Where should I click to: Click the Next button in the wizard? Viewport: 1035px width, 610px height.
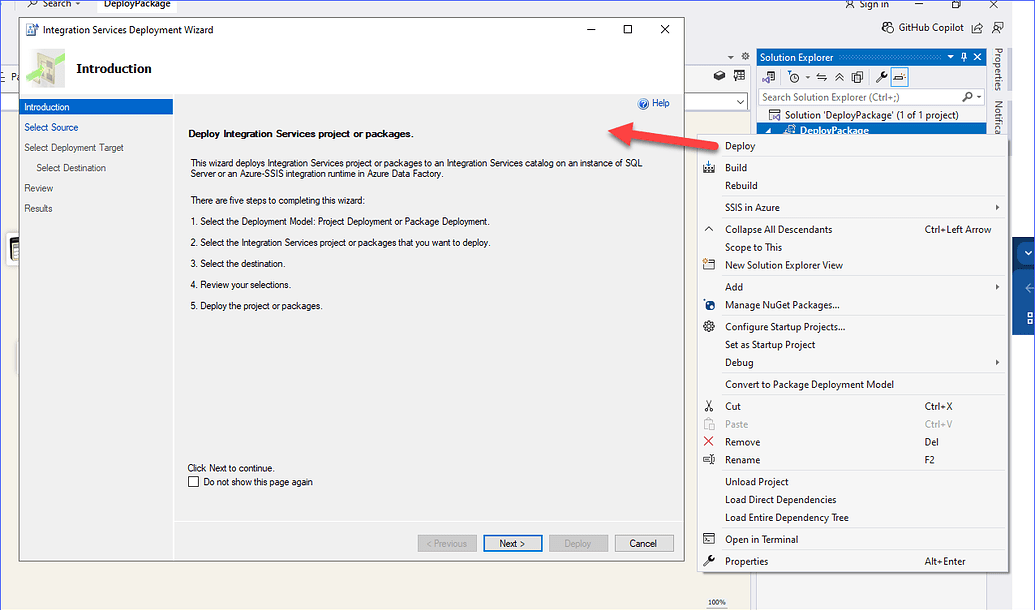coord(512,542)
